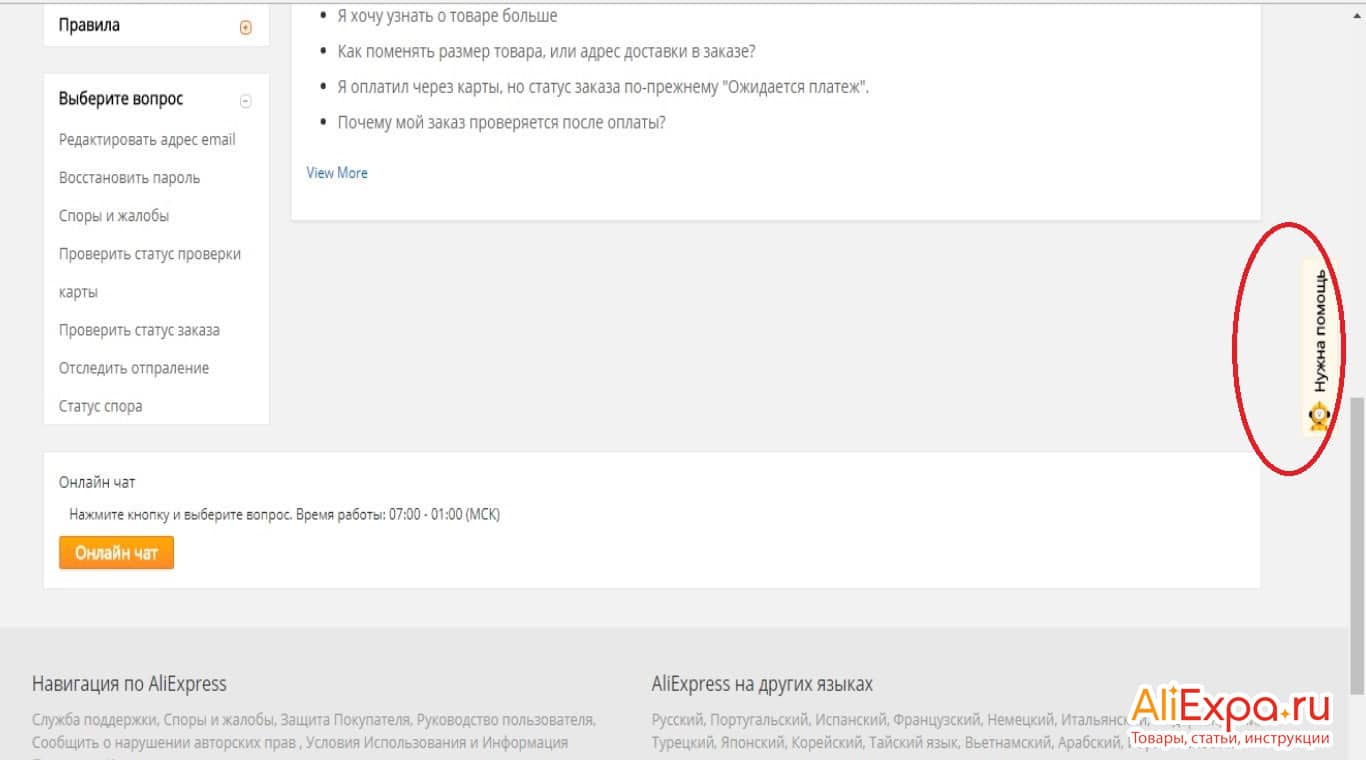Viewport: 1366px width, 760px height.
Task: Open Сообщить о нарушении авторских прав link
Action: 165,743
